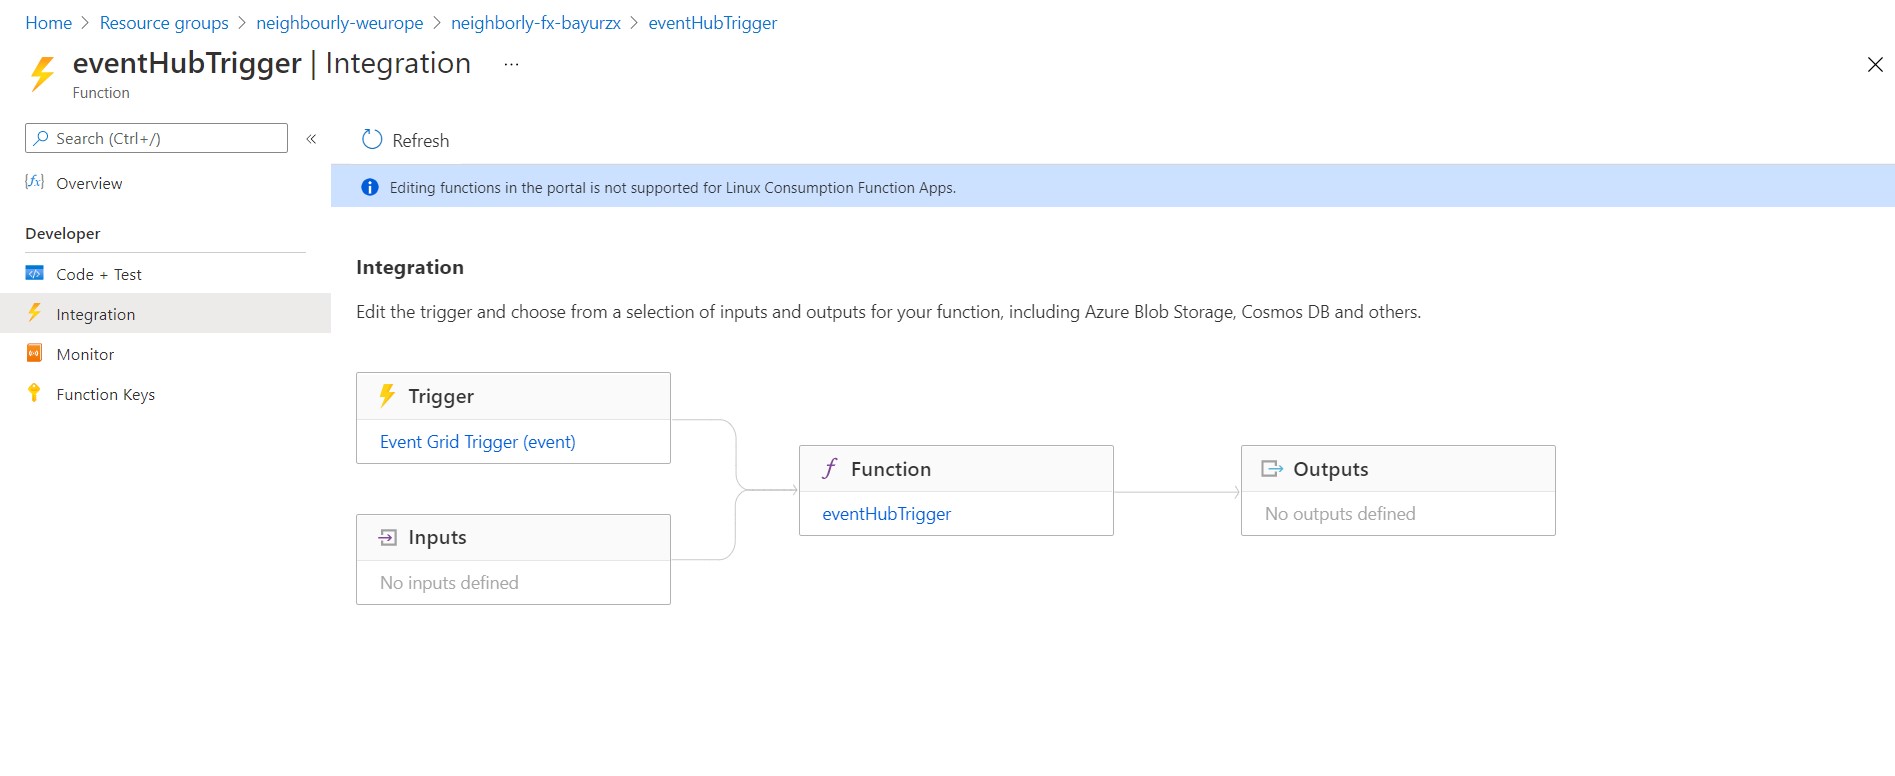The height and width of the screenshot is (776, 1895).
Task: Click the Outputs arrow icon
Action: [1272, 469]
